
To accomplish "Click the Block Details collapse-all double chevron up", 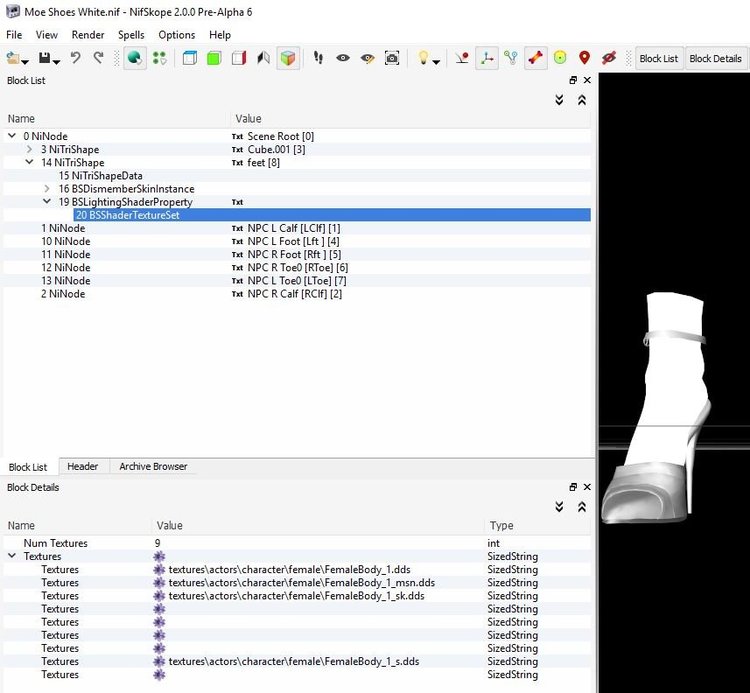I will pos(582,507).
